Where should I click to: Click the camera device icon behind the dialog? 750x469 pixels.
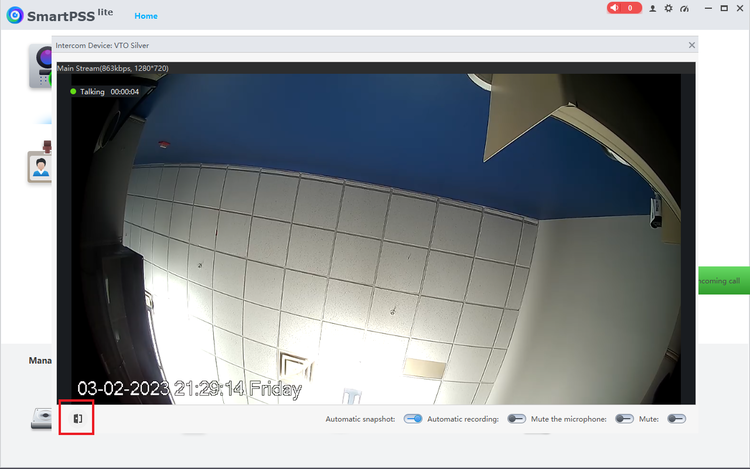(x=40, y=66)
